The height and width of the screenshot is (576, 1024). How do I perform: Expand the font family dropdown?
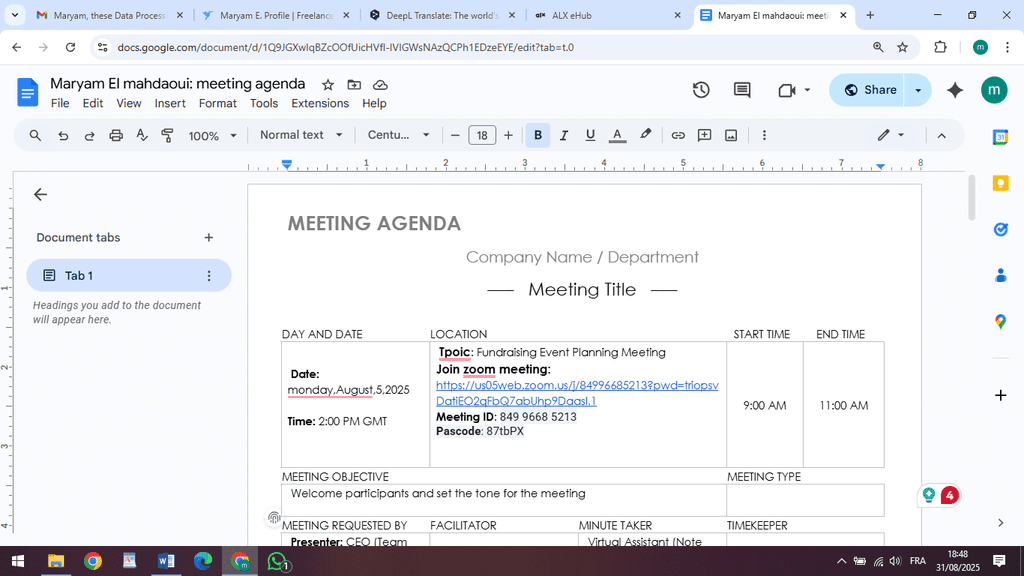(x=398, y=135)
